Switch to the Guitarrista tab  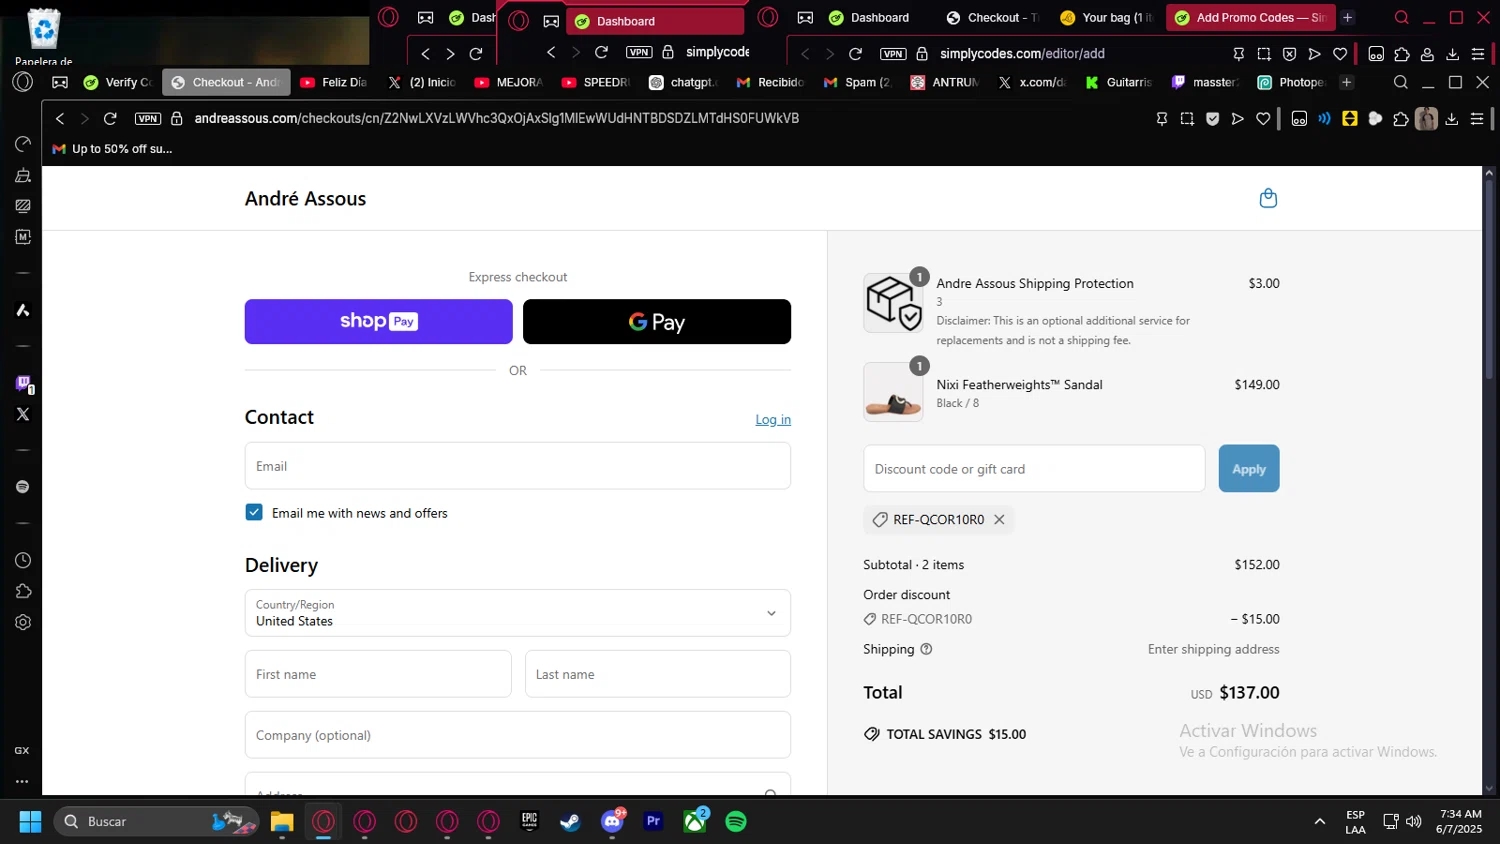click(1120, 82)
